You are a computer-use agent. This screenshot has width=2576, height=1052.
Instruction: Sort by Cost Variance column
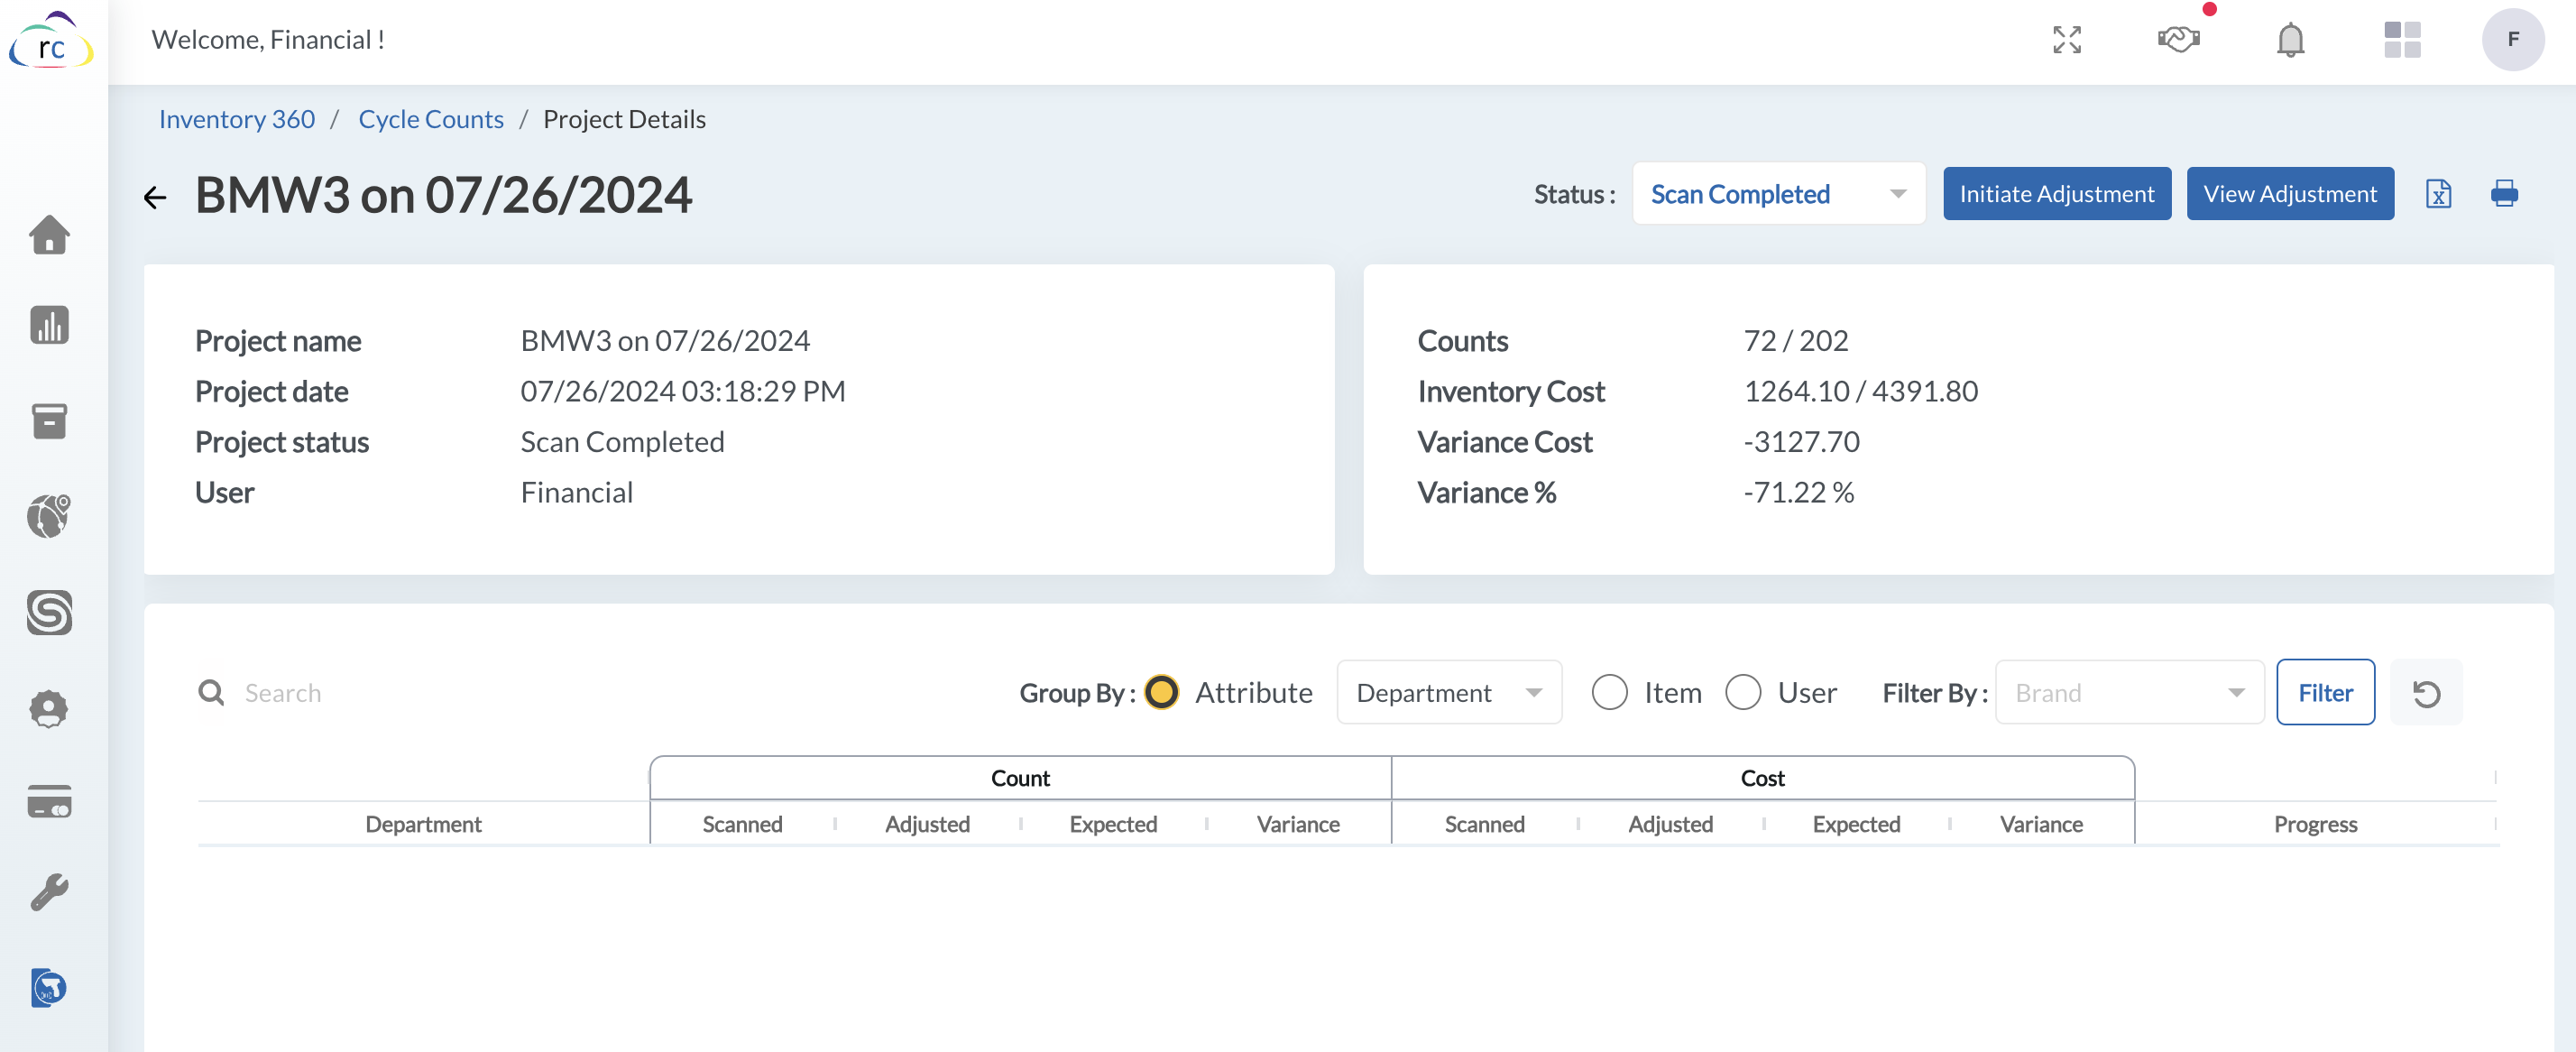pyautogui.click(x=2041, y=825)
